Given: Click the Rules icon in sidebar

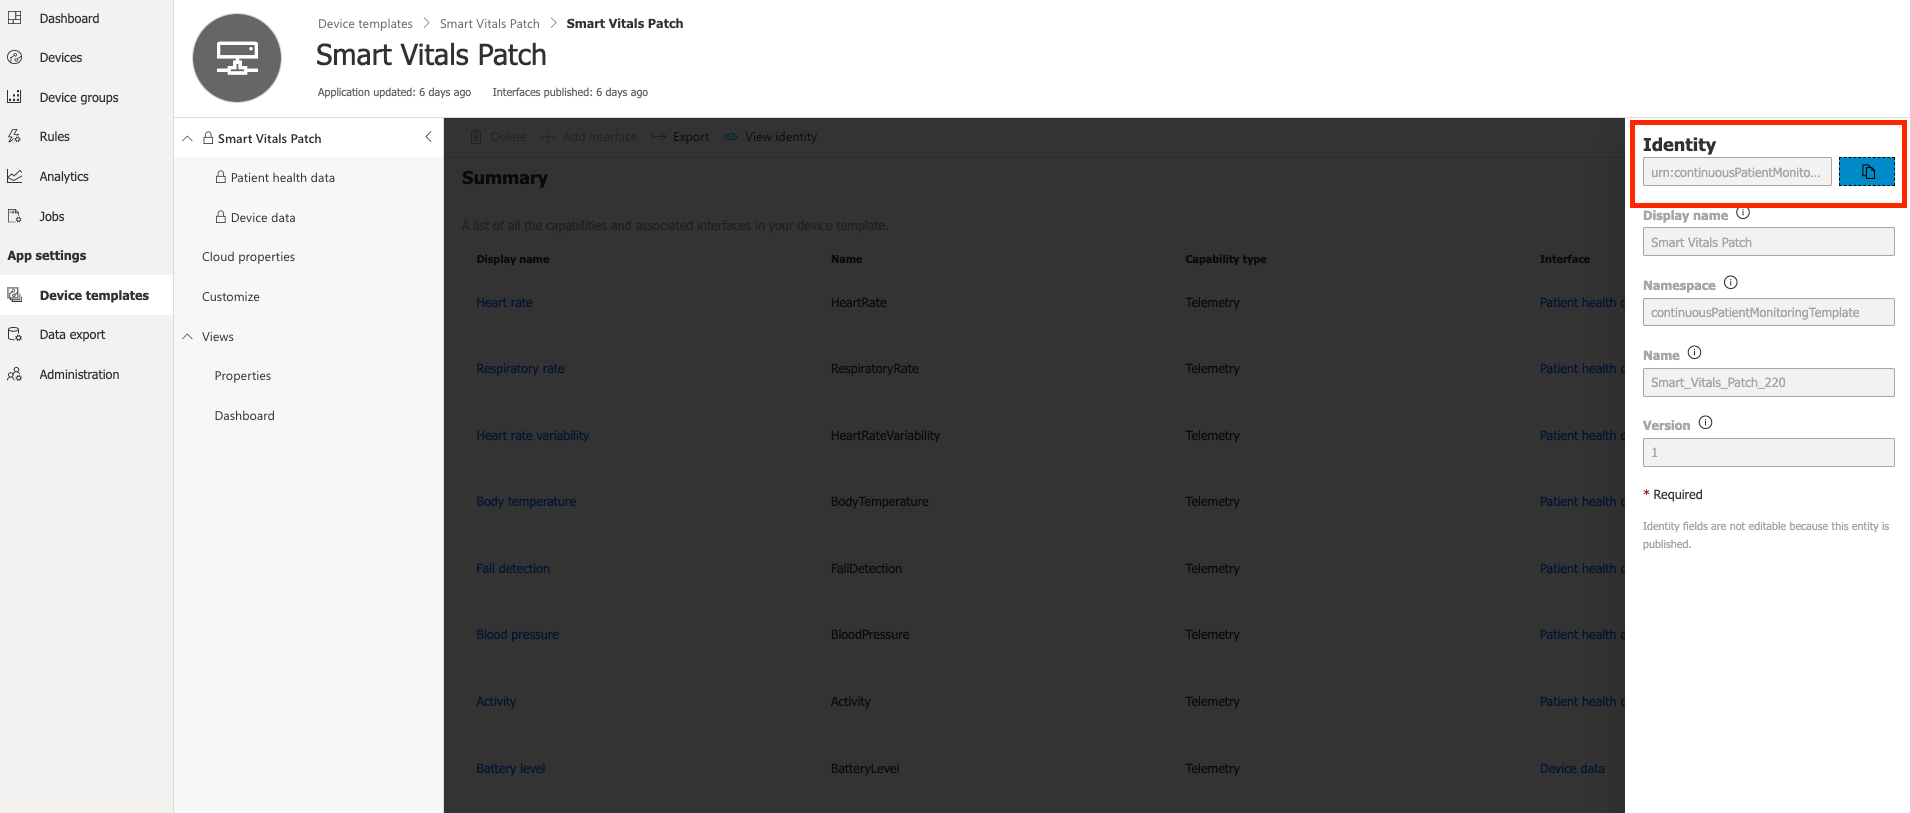Looking at the screenshot, I should pos(14,136).
